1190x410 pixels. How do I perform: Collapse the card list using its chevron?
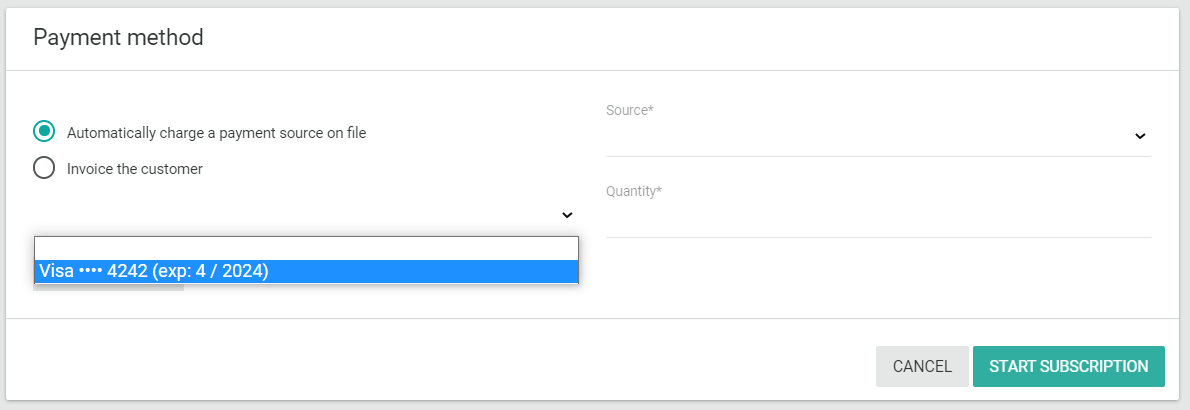click(x=567, y=215)
